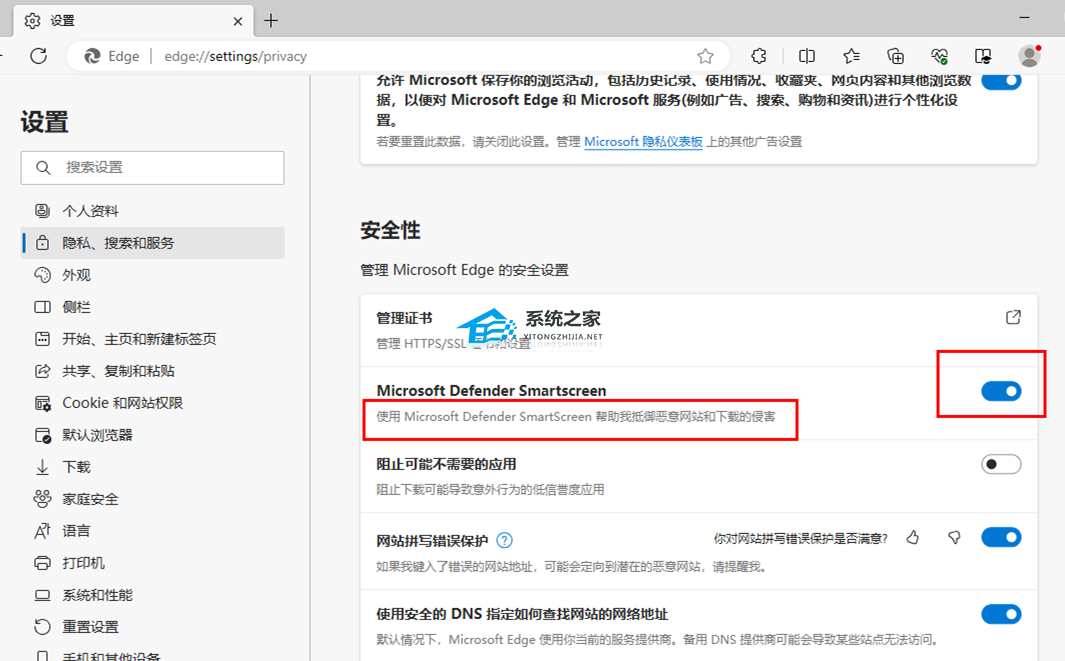Screen dimensions: 1065x661
Task: Select 隐私、搜索和服务 in sidebar
Action: tap(152, 243)
